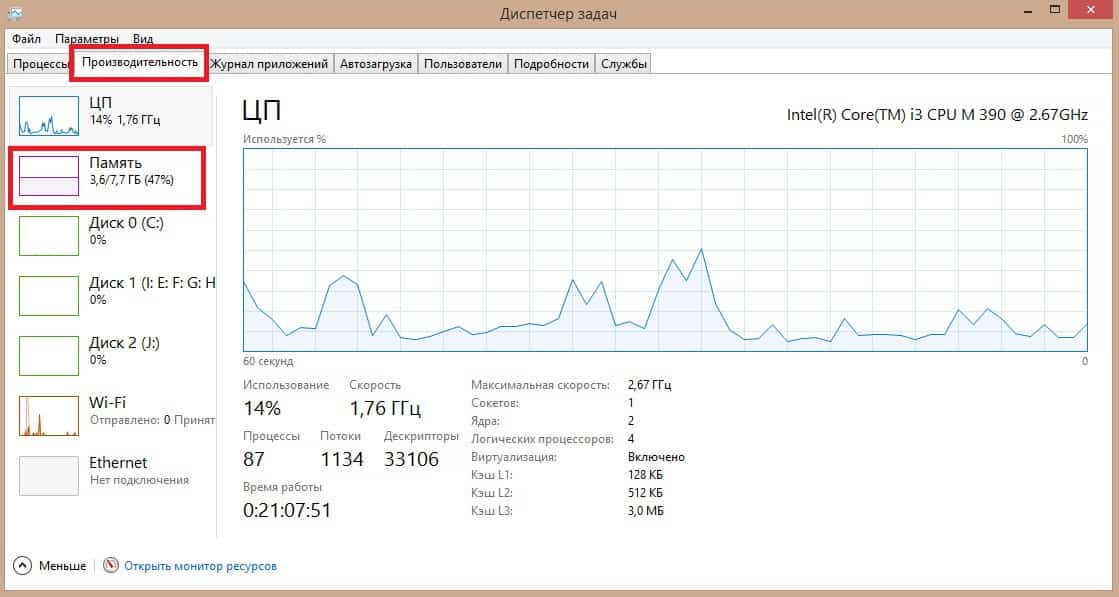Viewport: 1119px width, 597px height.
Task: Select the Ethernet graph icon
Action: [49, 475]
